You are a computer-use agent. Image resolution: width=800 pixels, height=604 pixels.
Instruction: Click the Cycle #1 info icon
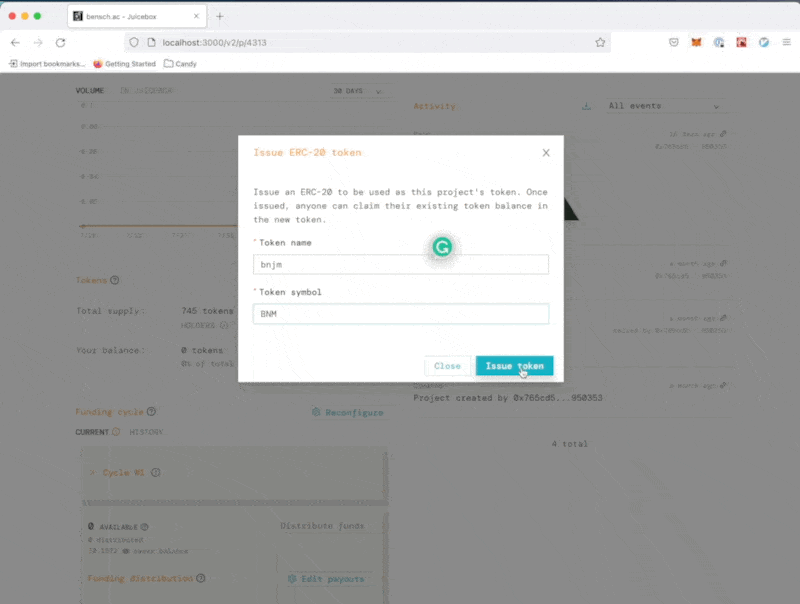coord(156,472)
